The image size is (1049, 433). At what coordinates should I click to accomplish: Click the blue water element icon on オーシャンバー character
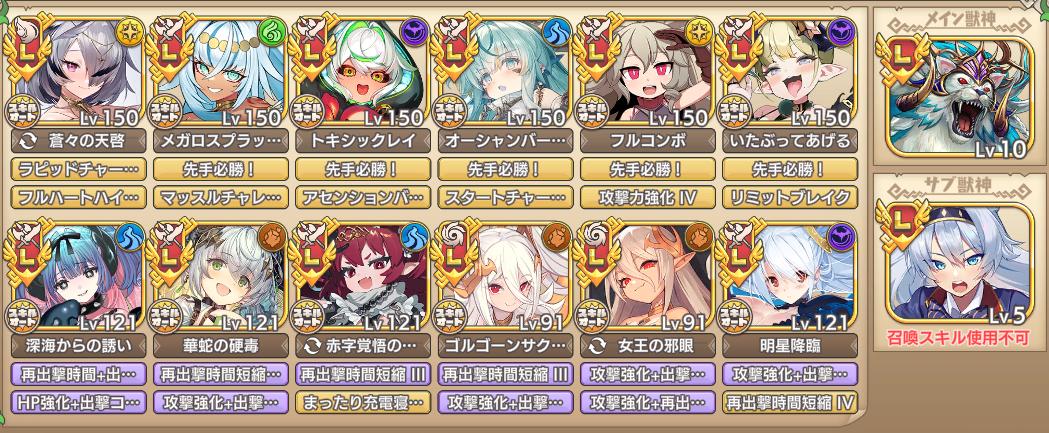(x=557, y=31)
